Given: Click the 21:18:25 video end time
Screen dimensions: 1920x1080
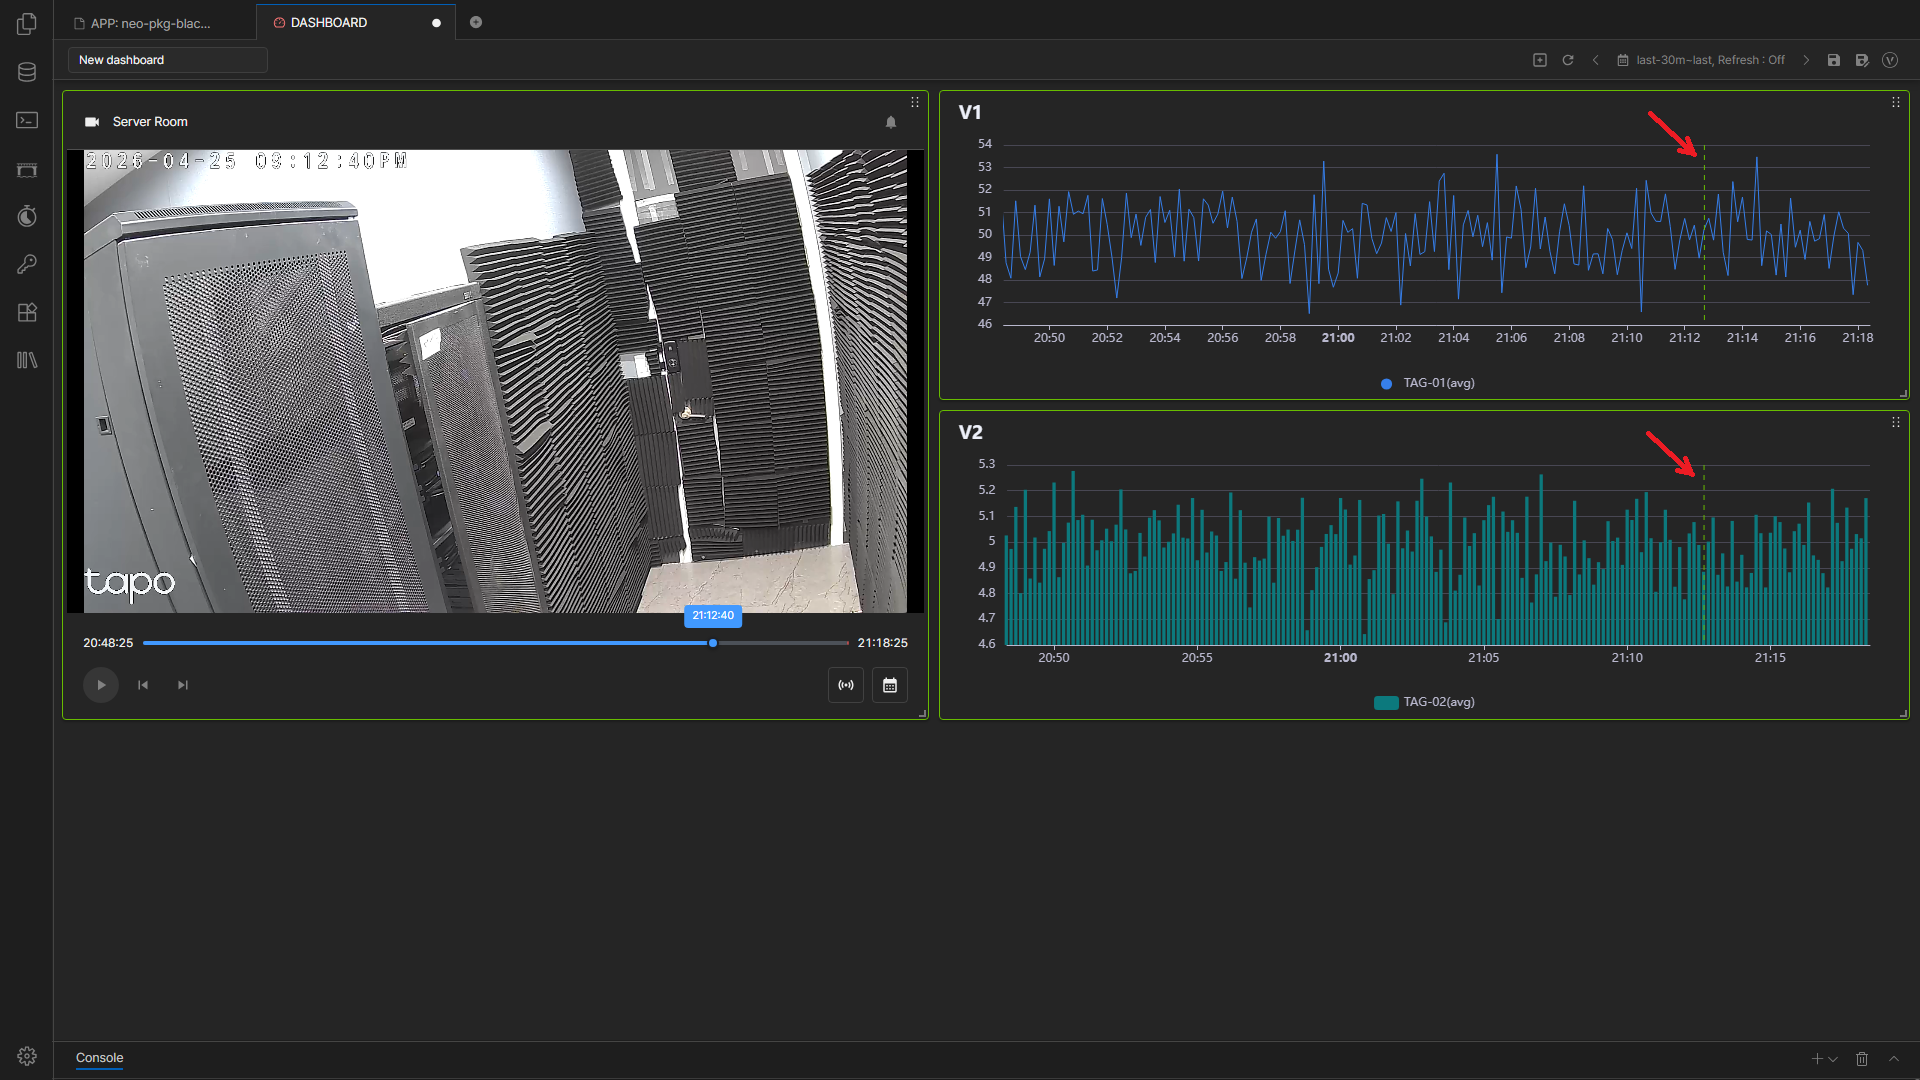Looking at the screenshot, I should [x=883, y=643].
